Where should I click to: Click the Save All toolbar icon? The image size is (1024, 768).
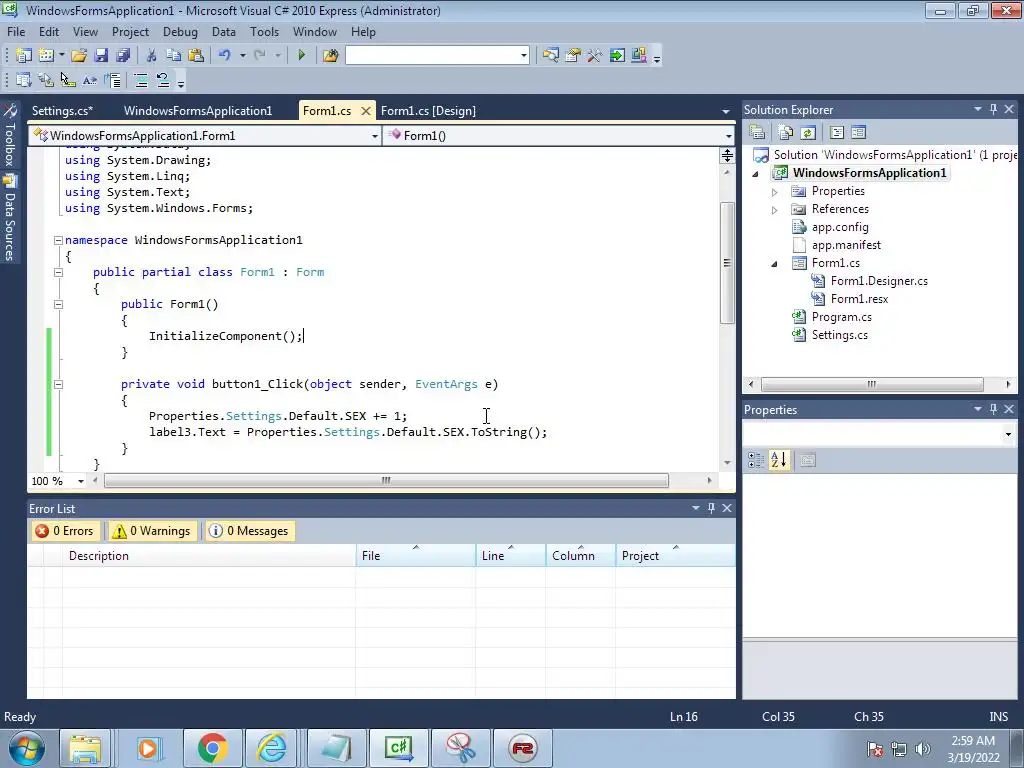[123, 56]
